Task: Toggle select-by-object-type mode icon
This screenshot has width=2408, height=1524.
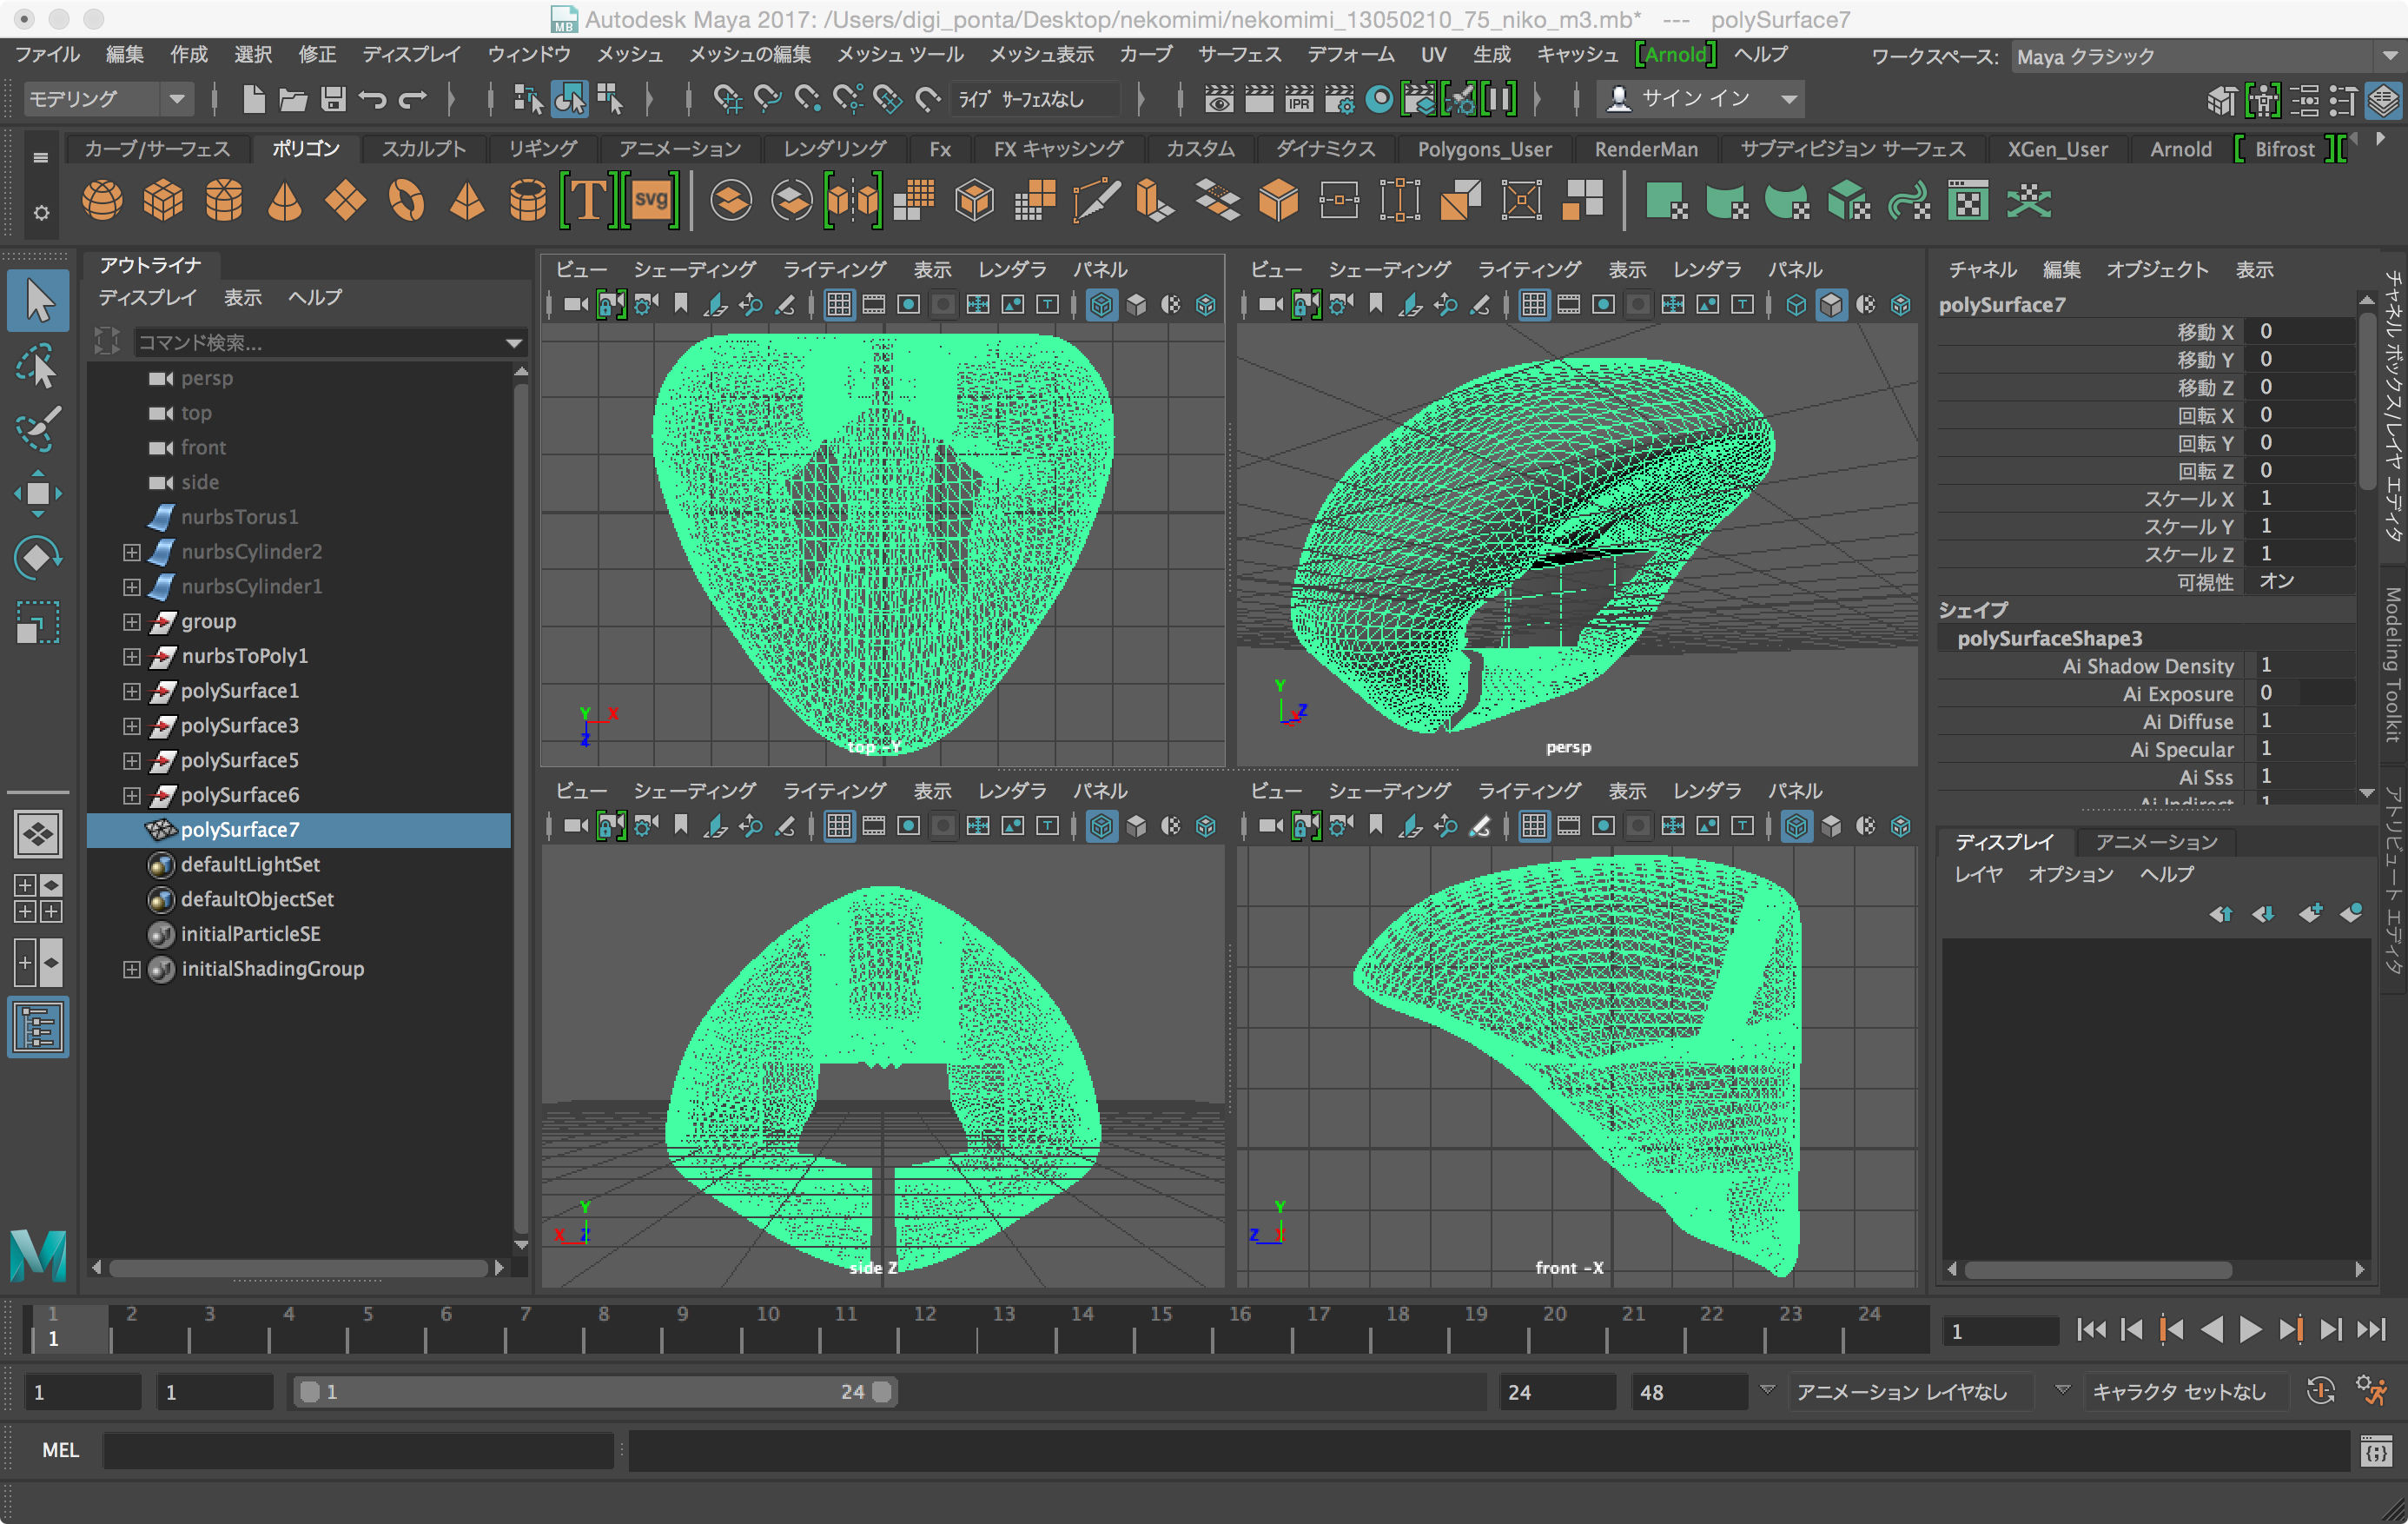Action: pyautogui.click(x=569, y=99)
